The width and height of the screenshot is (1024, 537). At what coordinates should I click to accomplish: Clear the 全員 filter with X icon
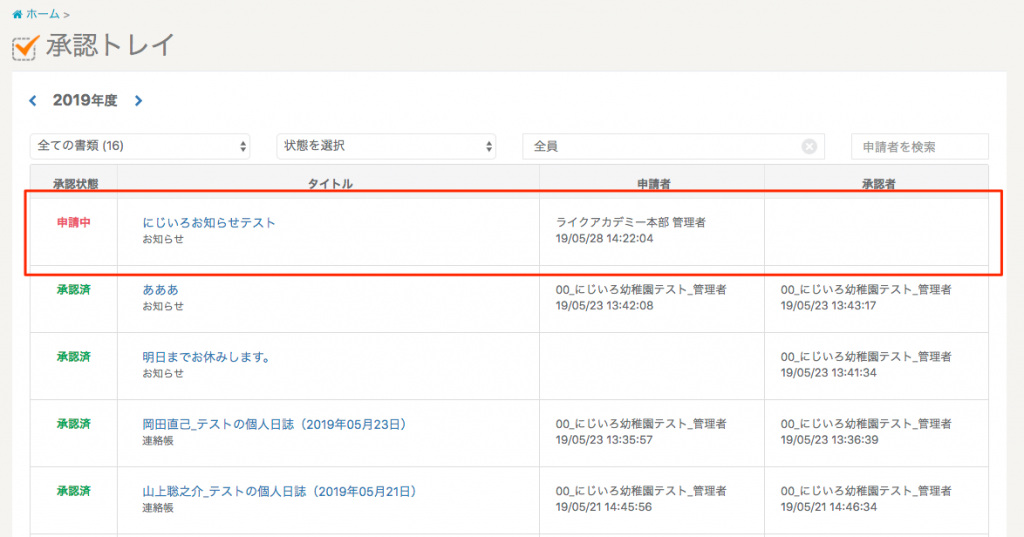coord(809,146)
